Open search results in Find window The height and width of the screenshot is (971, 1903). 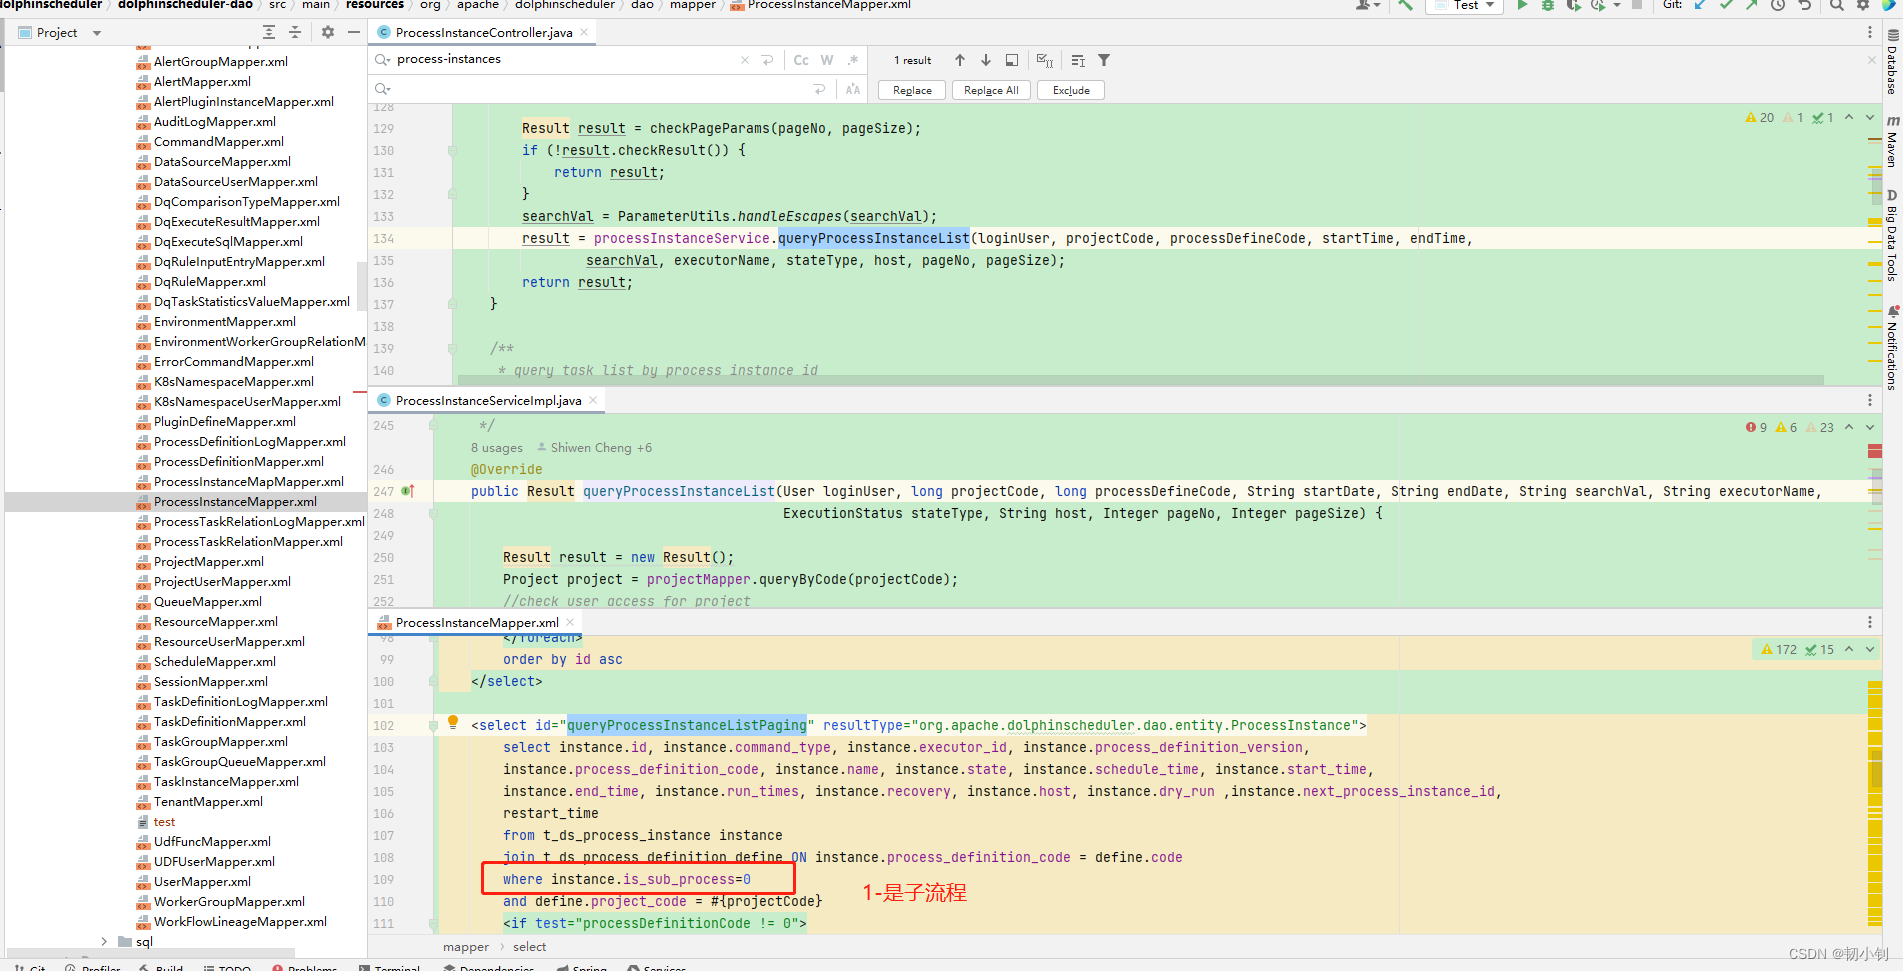1012,60
